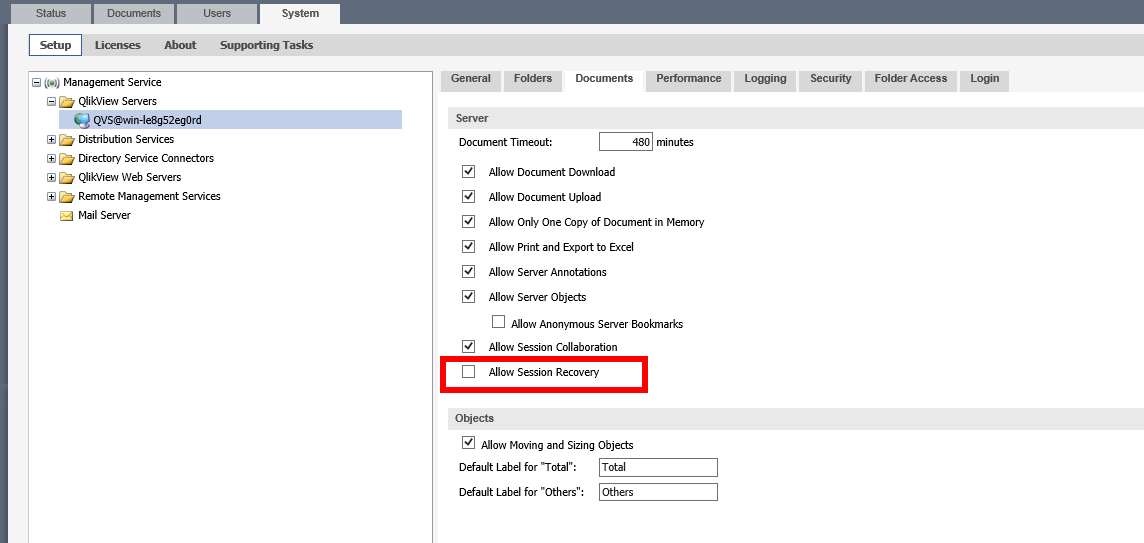Enable Allow Anonymous Server Bookmarks

click(498, 322)
